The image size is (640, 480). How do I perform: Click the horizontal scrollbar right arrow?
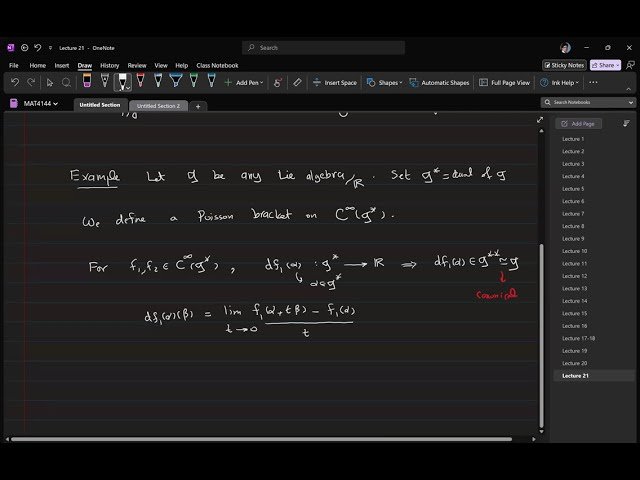coord(534,439)
